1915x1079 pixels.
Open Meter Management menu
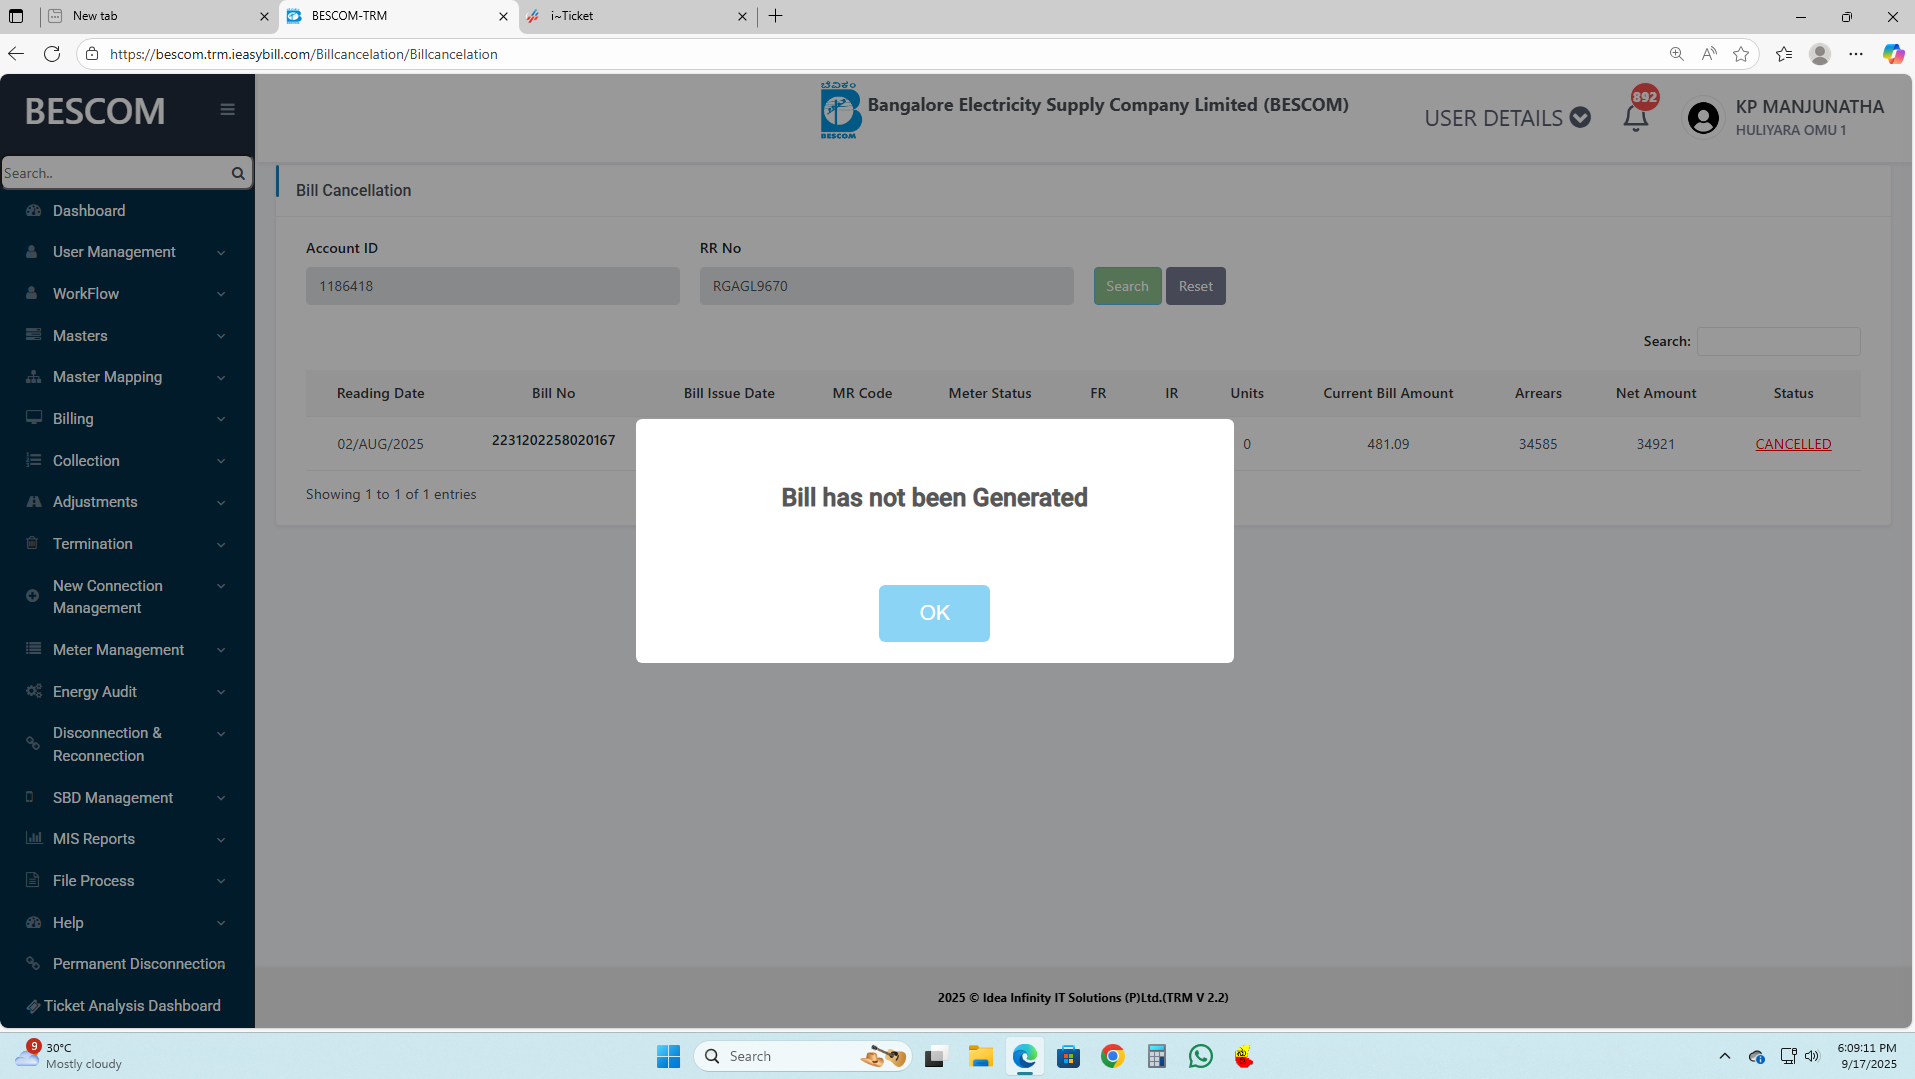point(127,650)
